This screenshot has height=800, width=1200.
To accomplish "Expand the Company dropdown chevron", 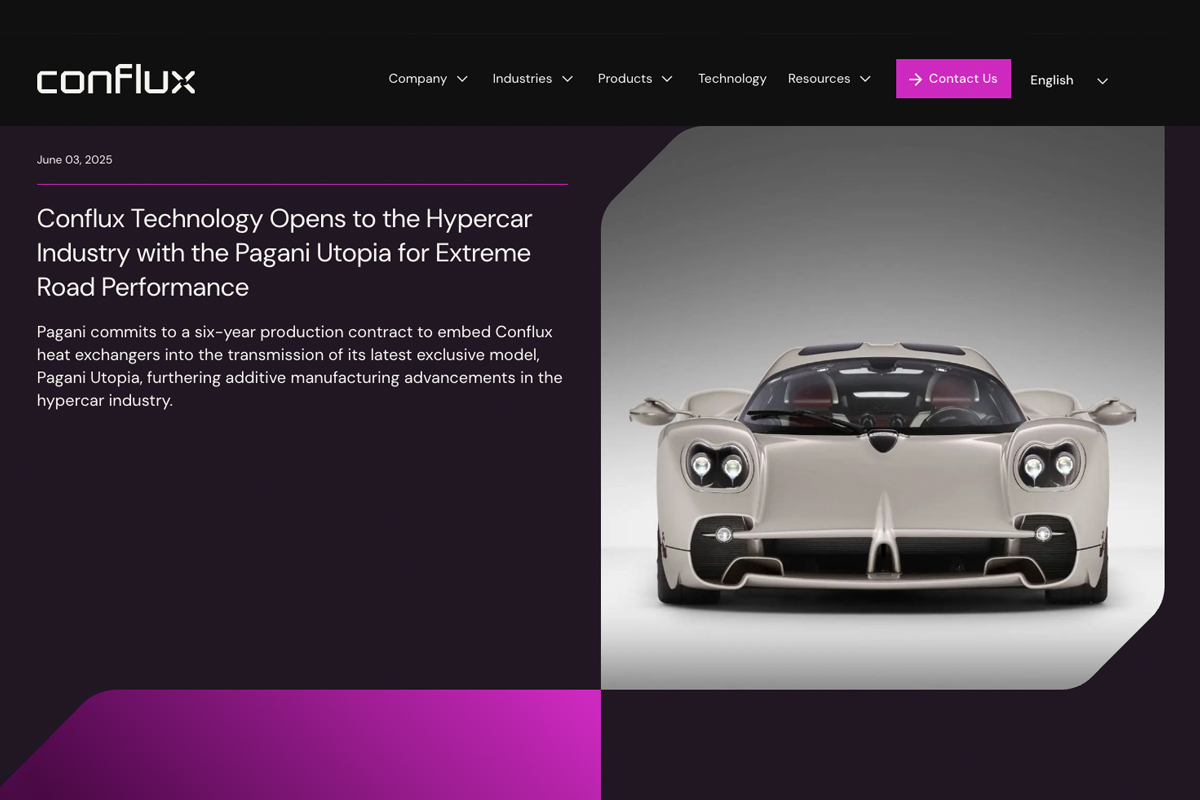I will 462,79.
